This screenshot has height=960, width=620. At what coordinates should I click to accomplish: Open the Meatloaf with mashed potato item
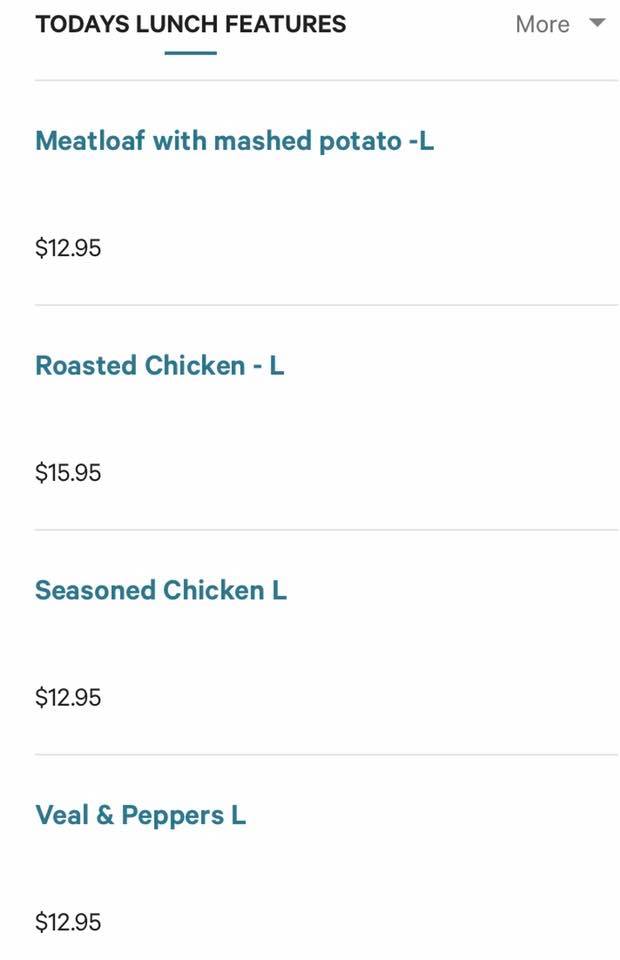tap(234, 141)
